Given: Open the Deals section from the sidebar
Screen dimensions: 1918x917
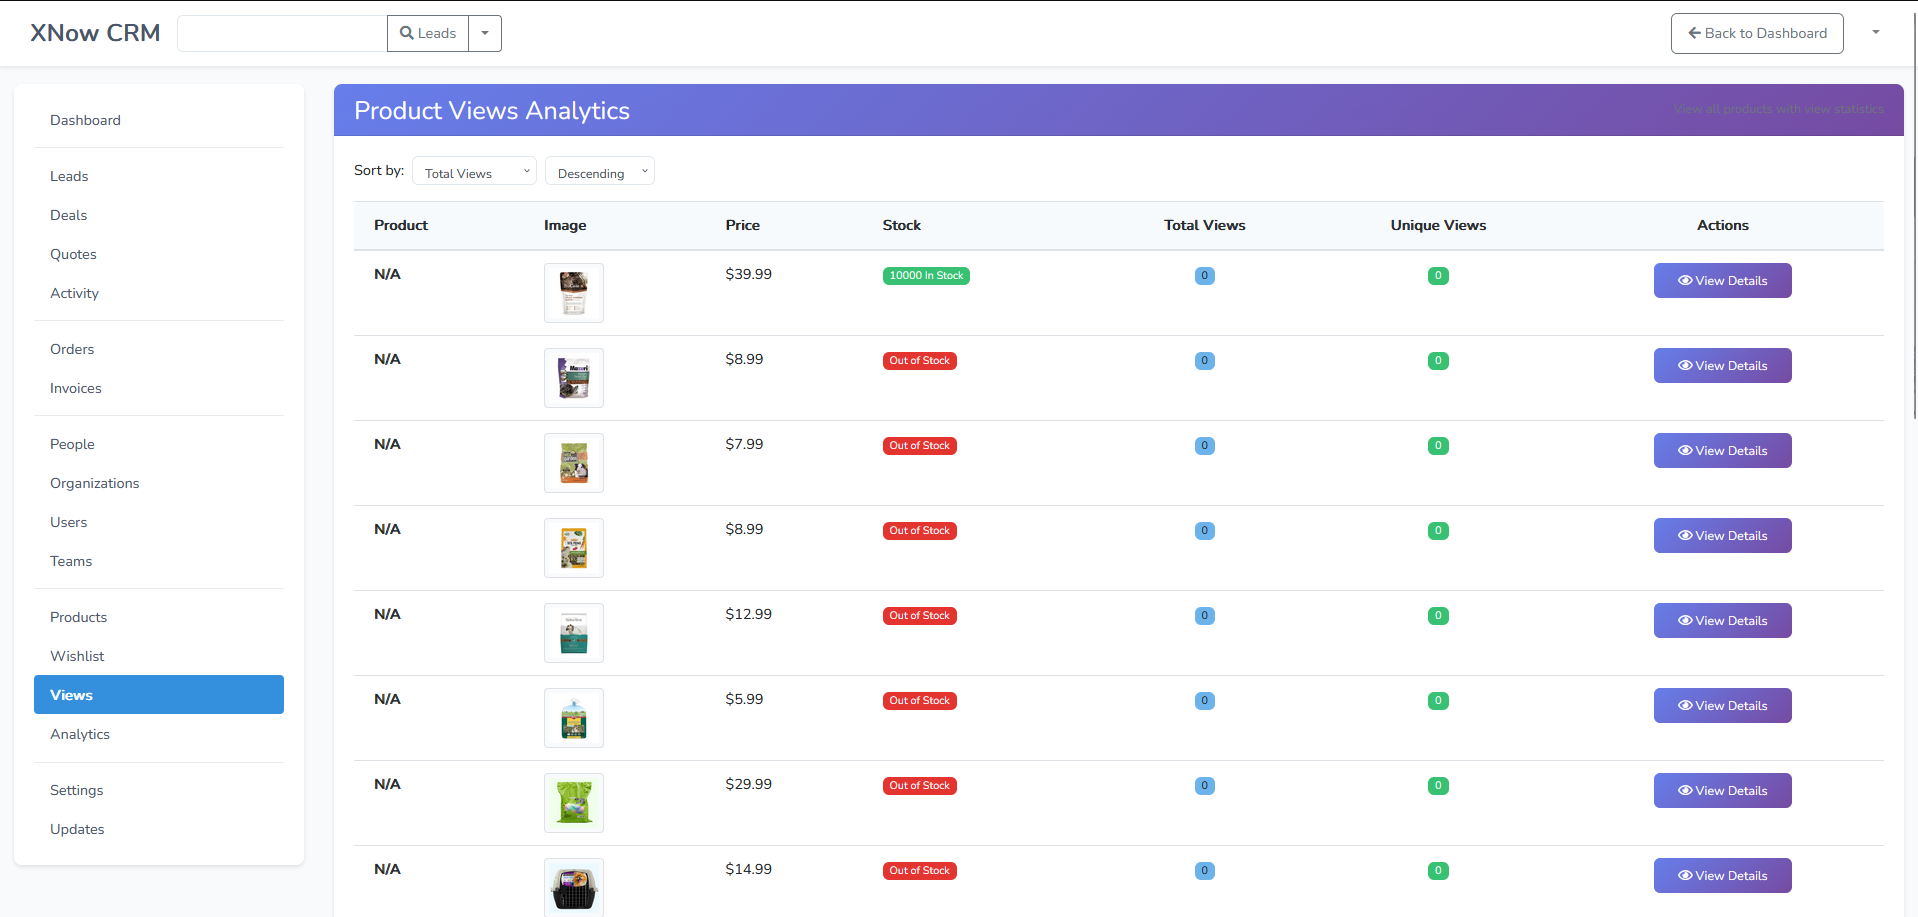Looking at the screenshot, I should point(68,215).
